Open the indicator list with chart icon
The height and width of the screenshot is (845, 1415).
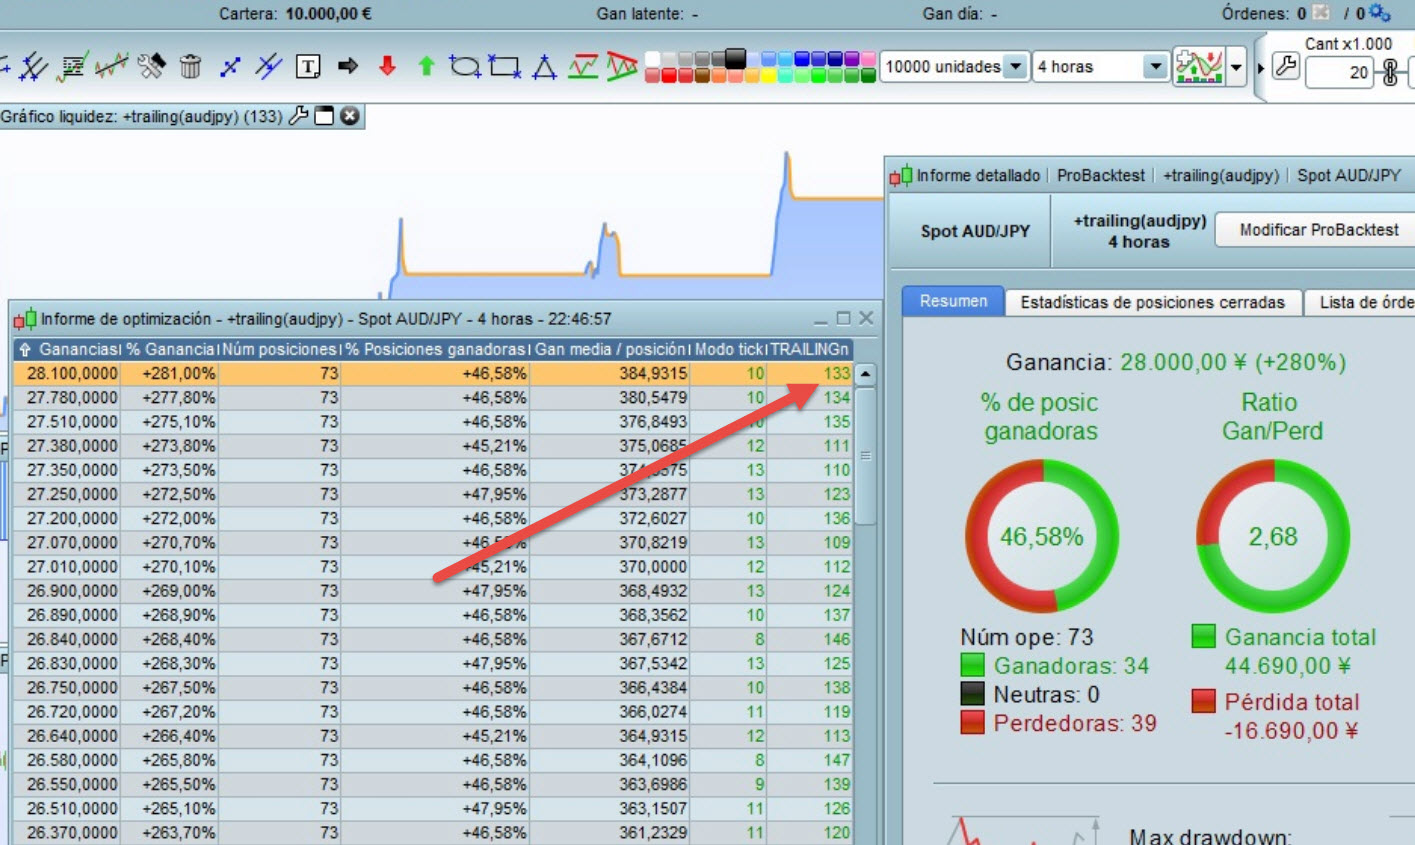pyautogui.click(x=72, y=67)
